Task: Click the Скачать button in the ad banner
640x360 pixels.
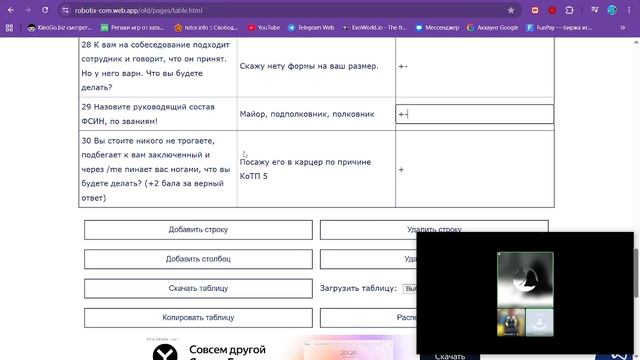Action: (x=450, y=356)
